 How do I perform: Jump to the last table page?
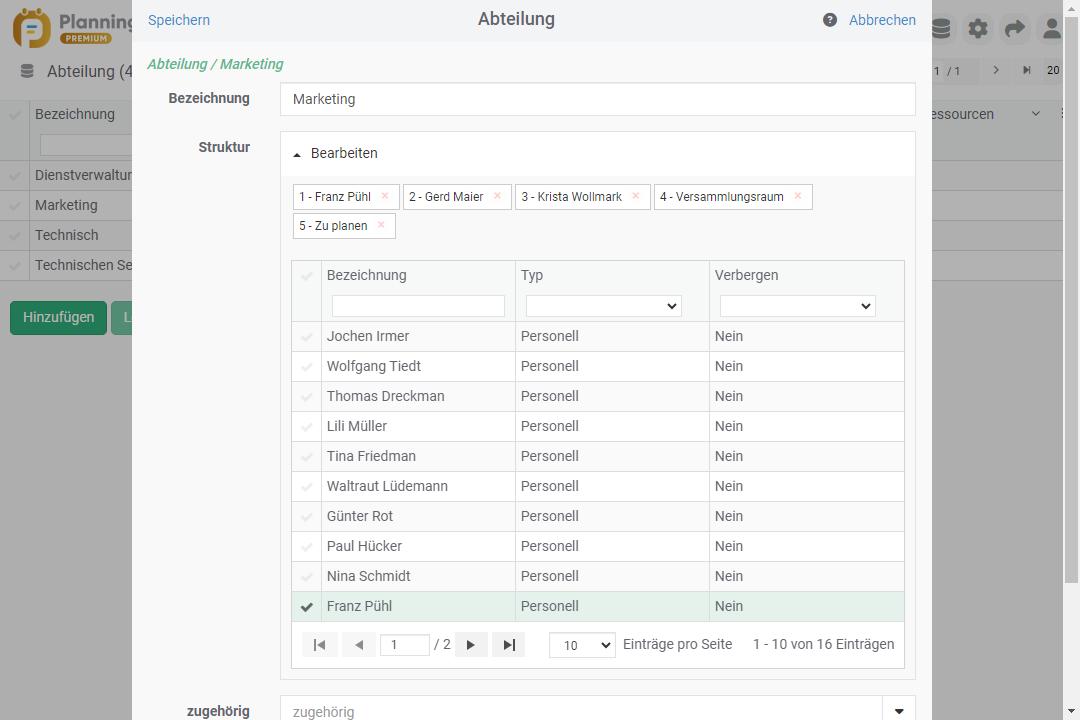click(x=508, y=645)
